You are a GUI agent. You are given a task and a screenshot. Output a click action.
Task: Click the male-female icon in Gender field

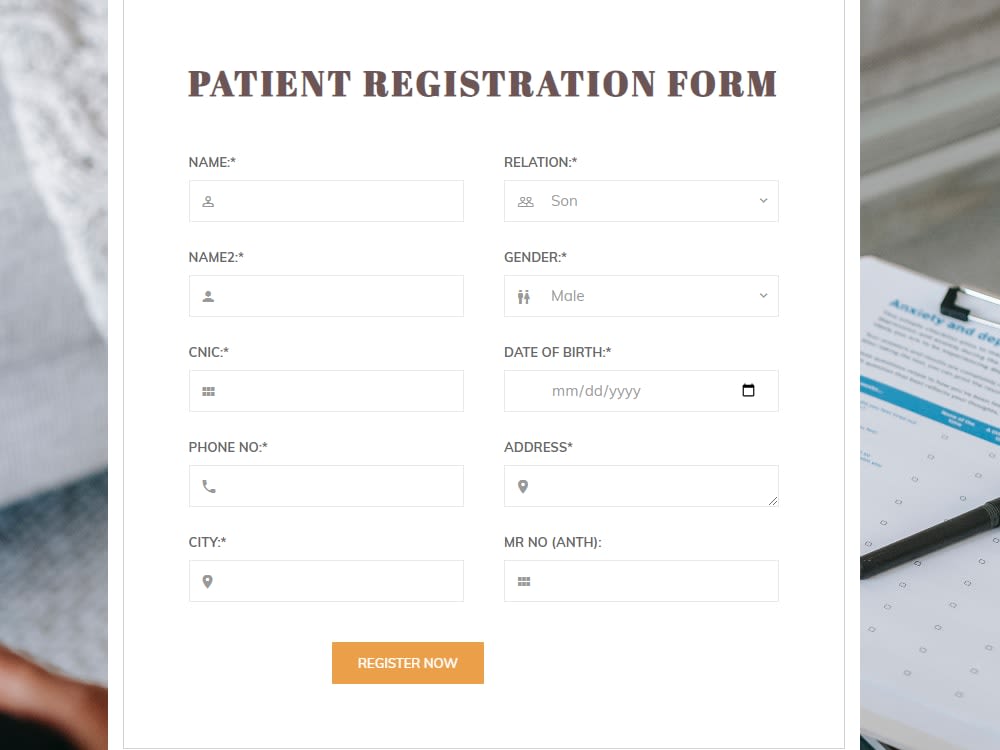[x=524, y=297]
